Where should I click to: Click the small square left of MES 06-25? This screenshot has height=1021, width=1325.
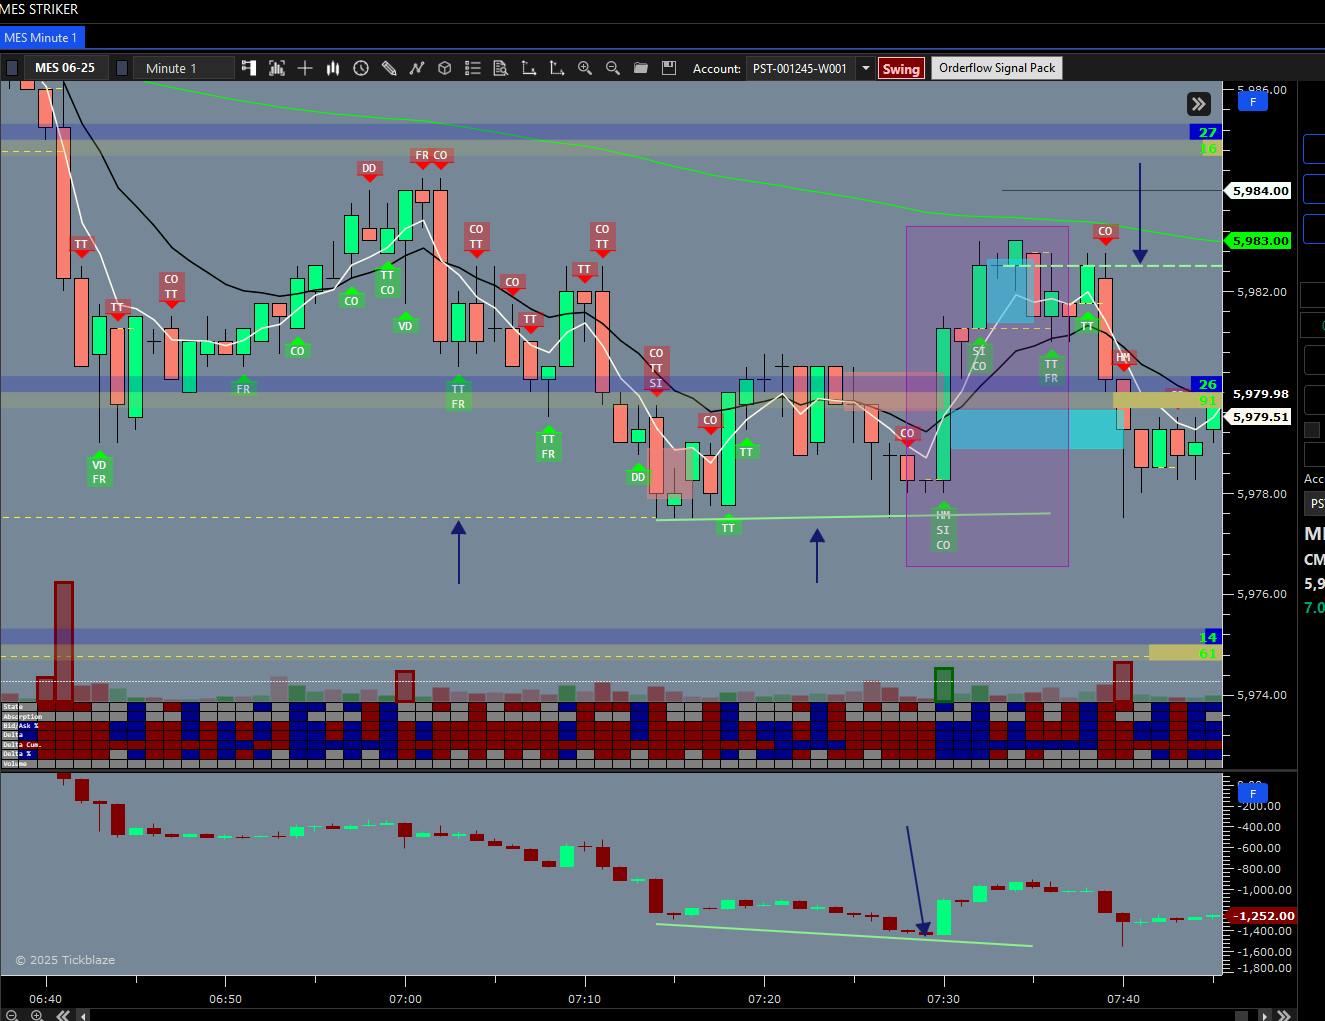12,68
